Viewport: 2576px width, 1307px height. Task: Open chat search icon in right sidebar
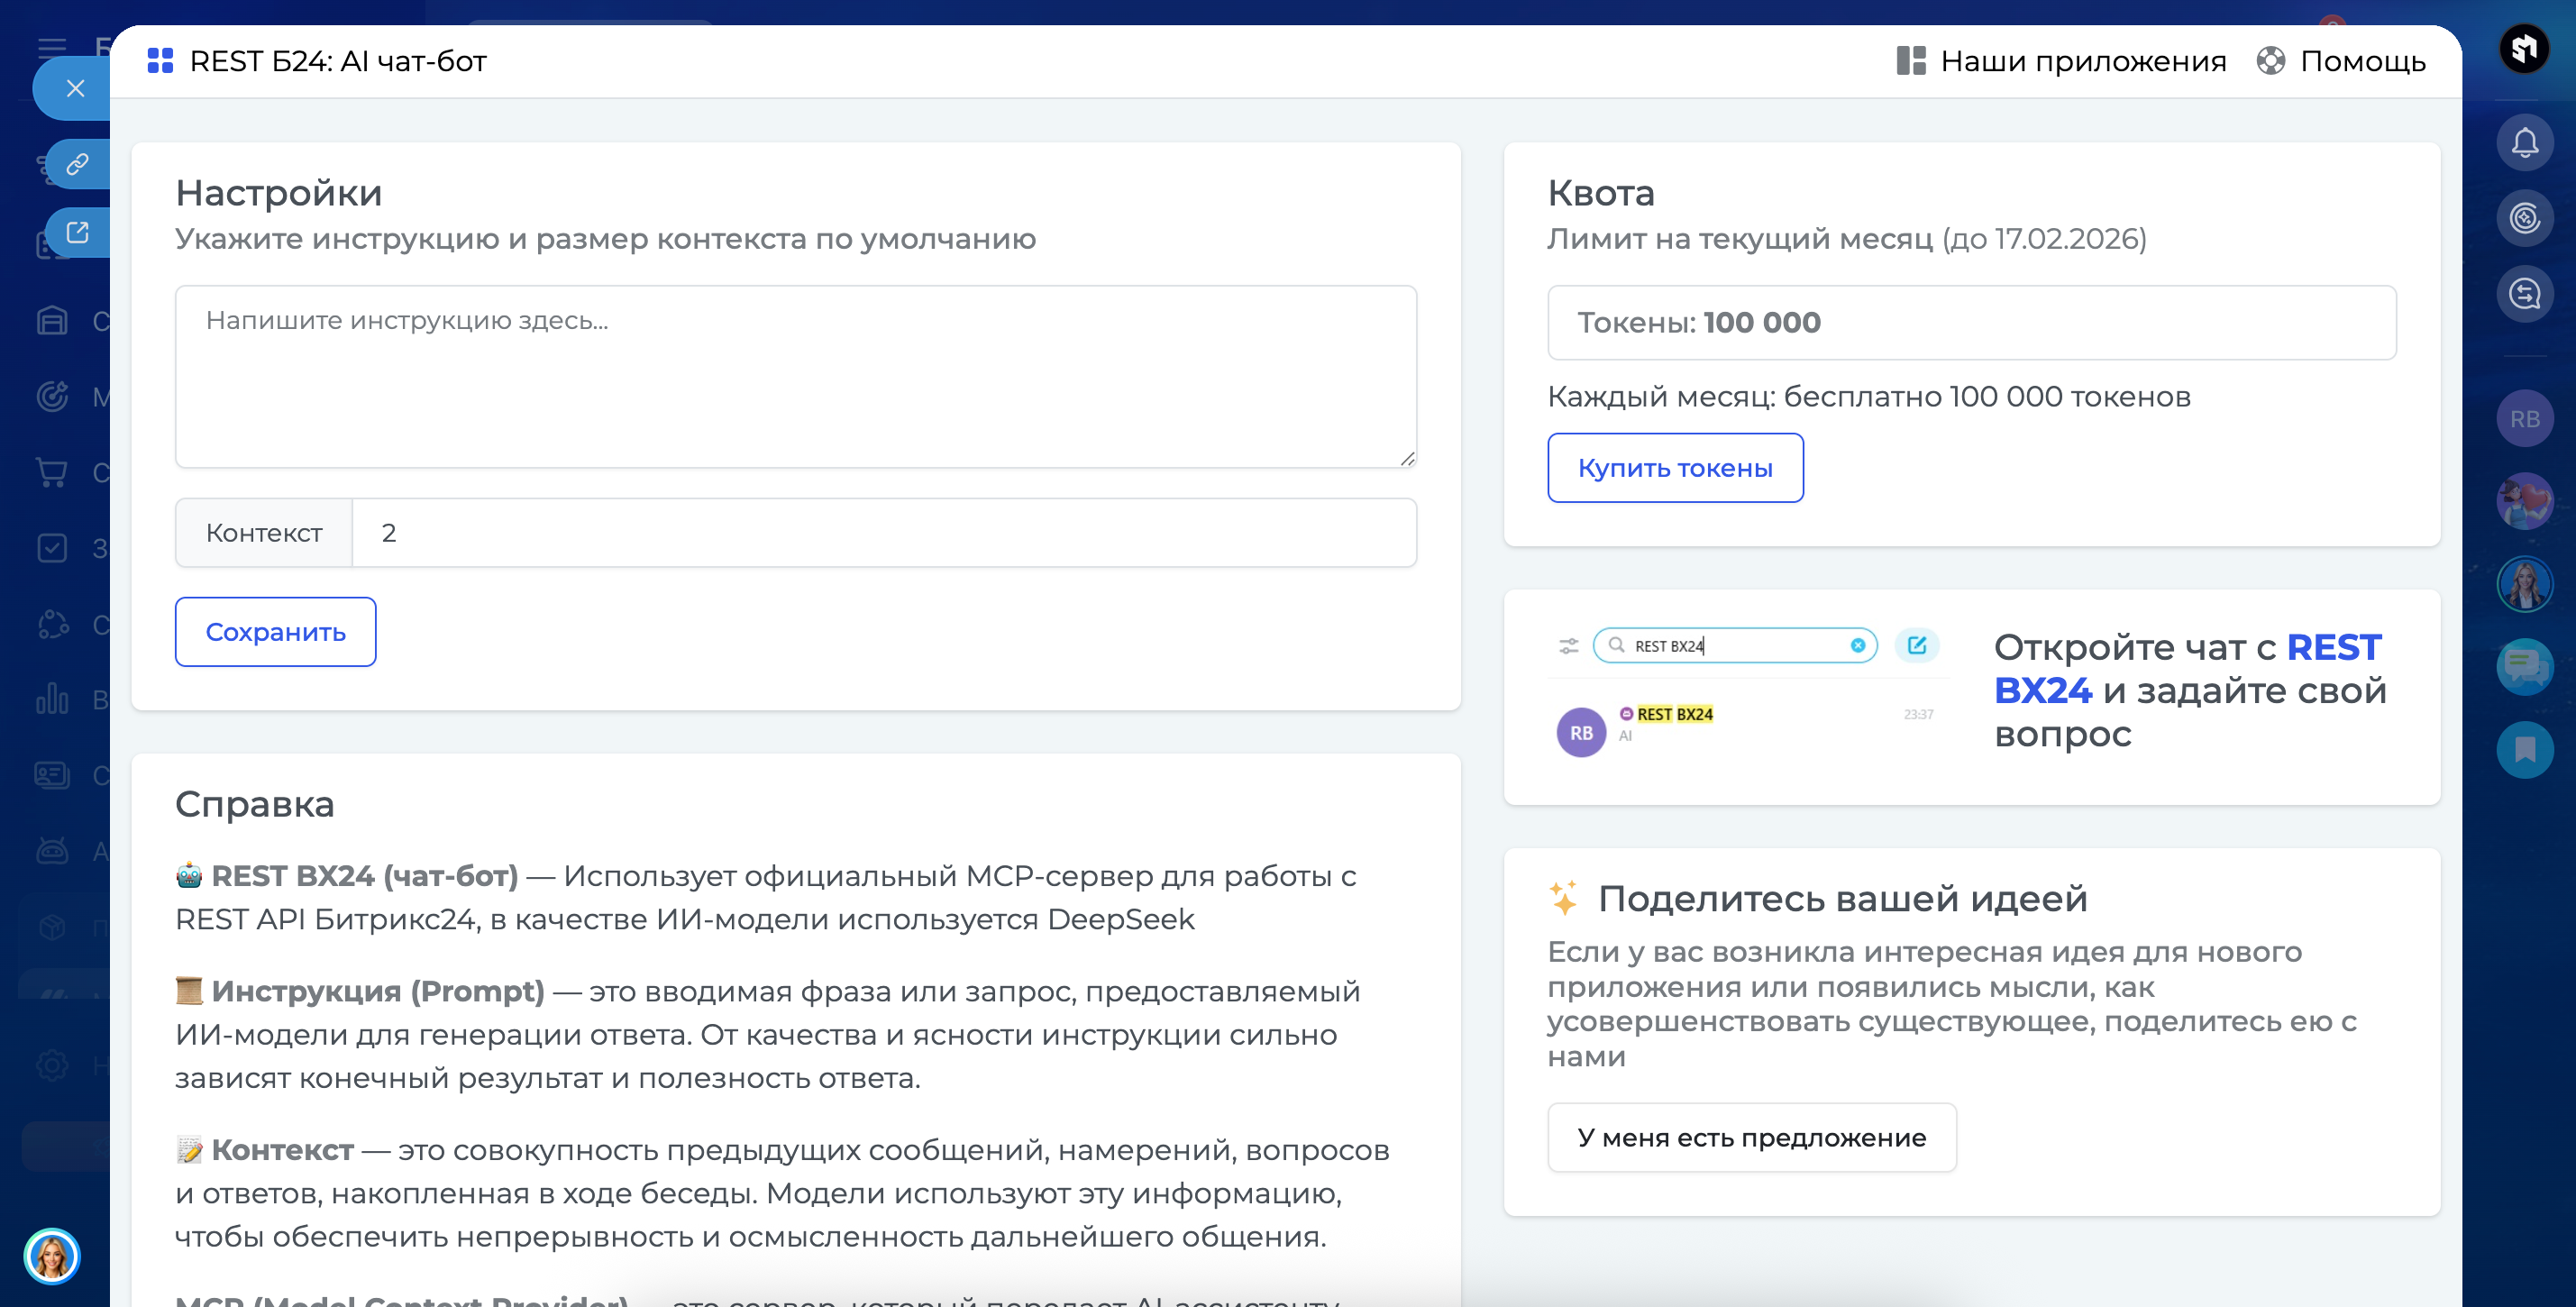(2524, 294)
